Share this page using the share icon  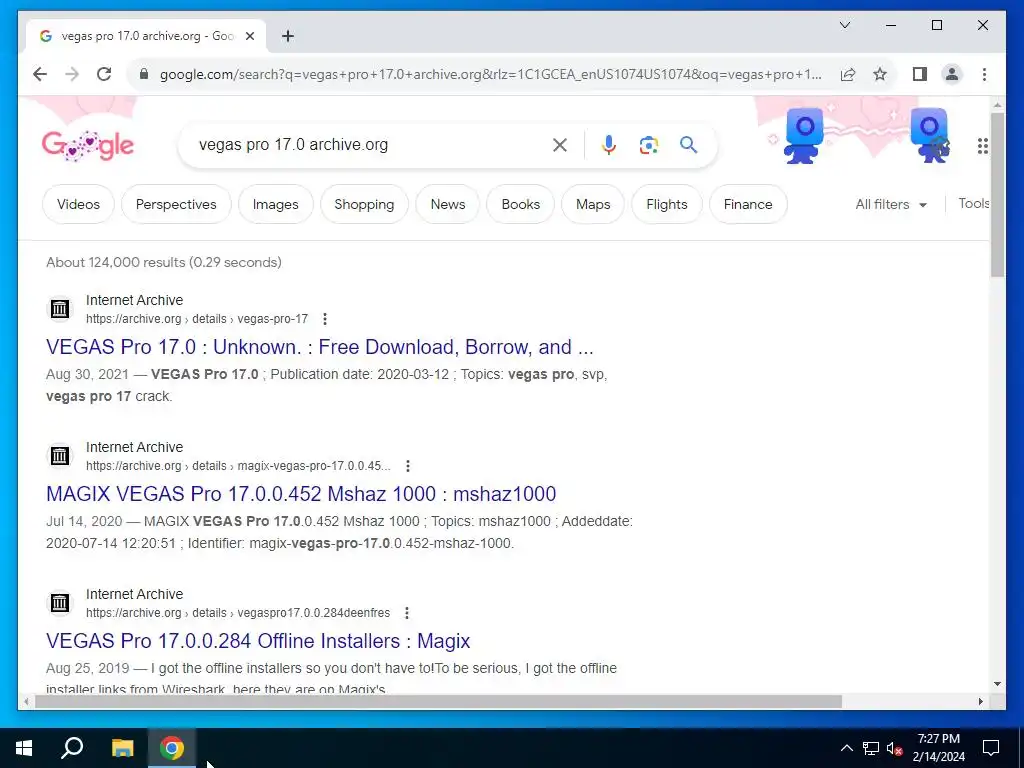[848, 74]
